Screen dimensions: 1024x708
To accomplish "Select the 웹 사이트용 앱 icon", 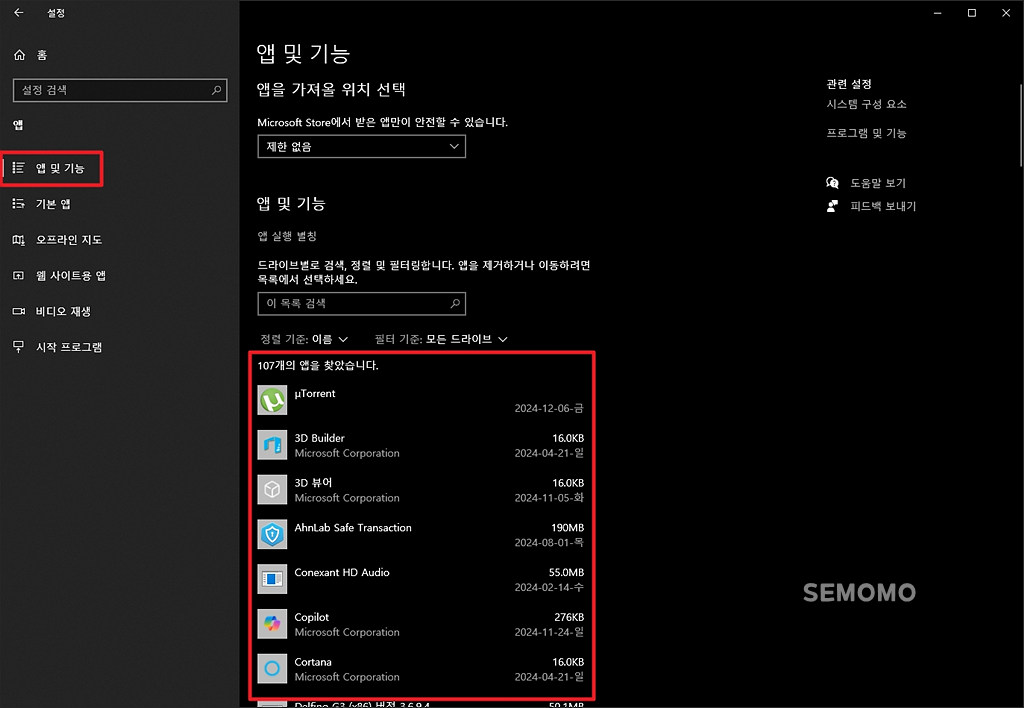I will point(18,276).
